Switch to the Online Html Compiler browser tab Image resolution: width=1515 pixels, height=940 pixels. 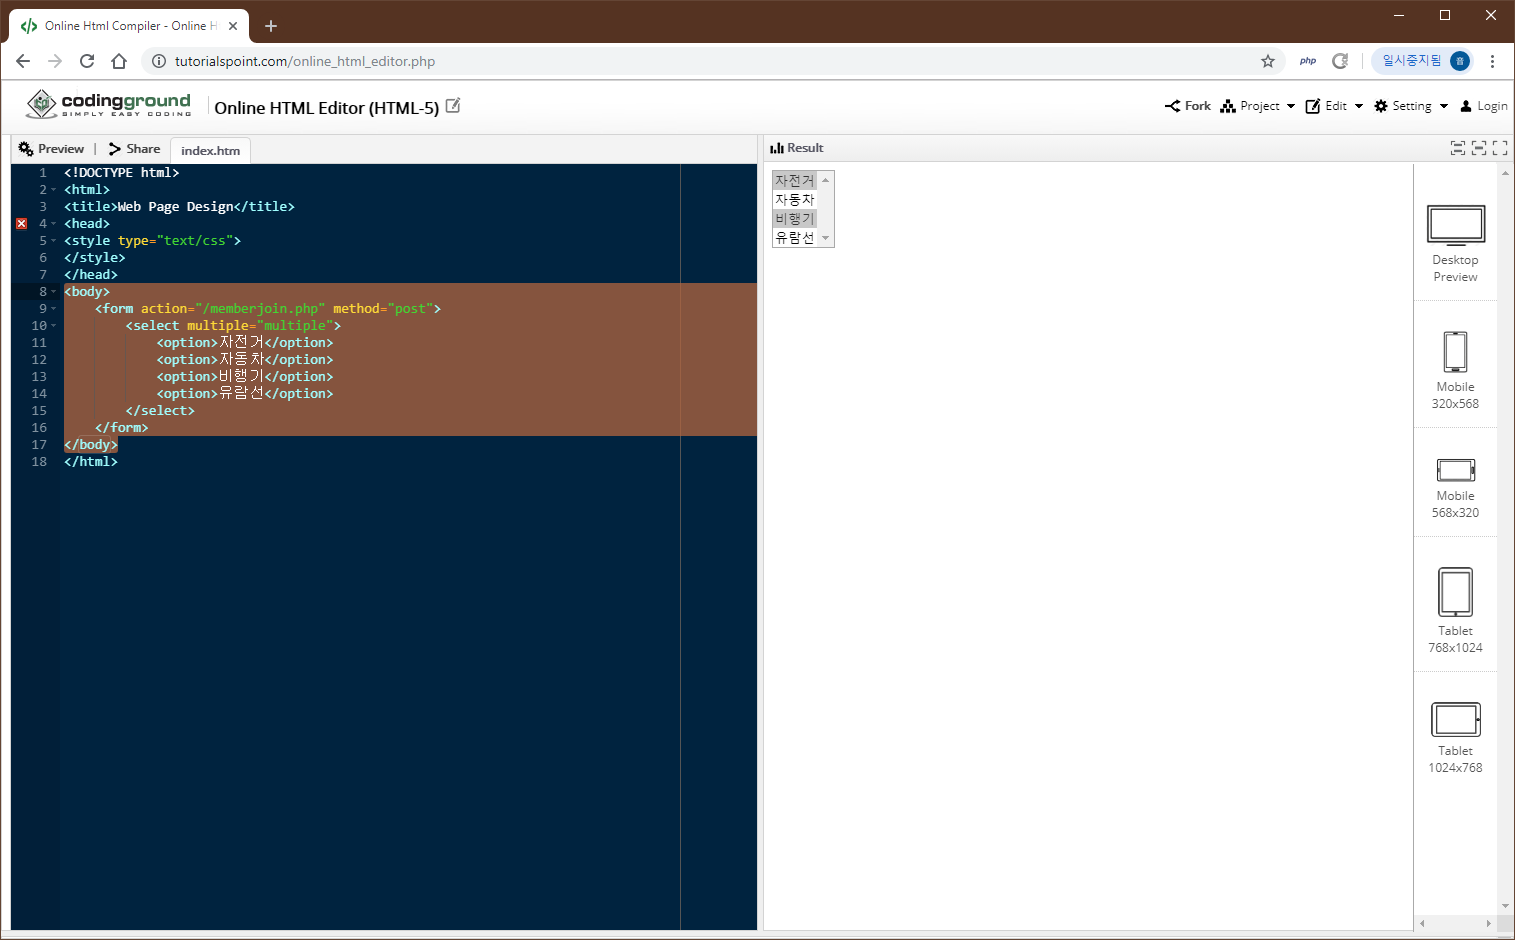point(128,26)
